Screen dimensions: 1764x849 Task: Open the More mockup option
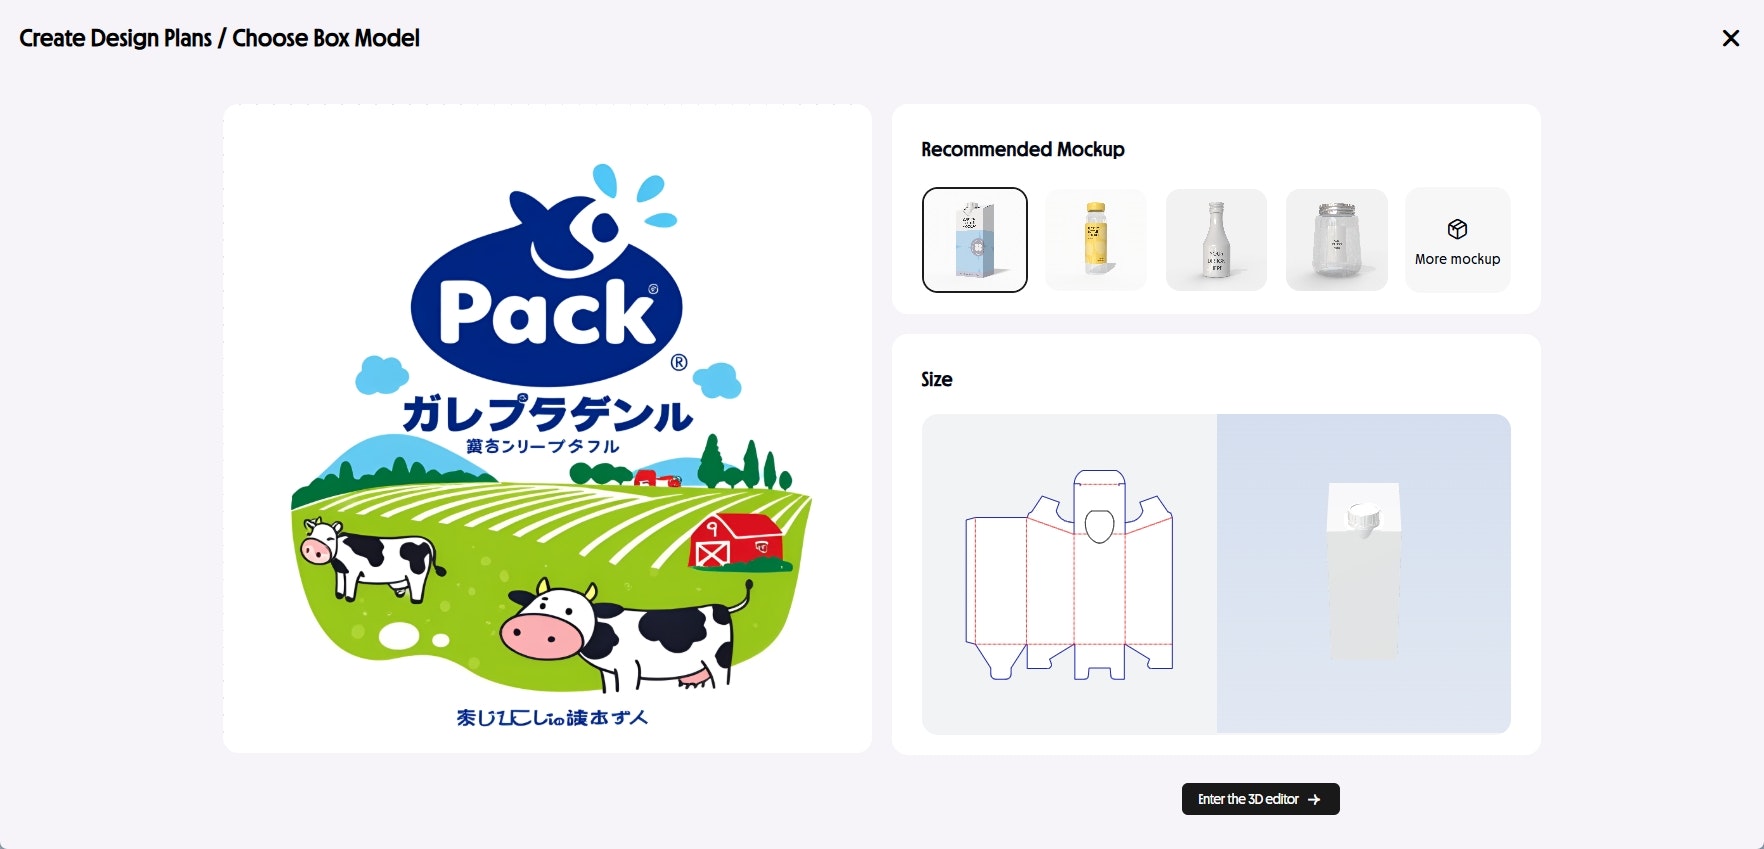[1458, 240]
